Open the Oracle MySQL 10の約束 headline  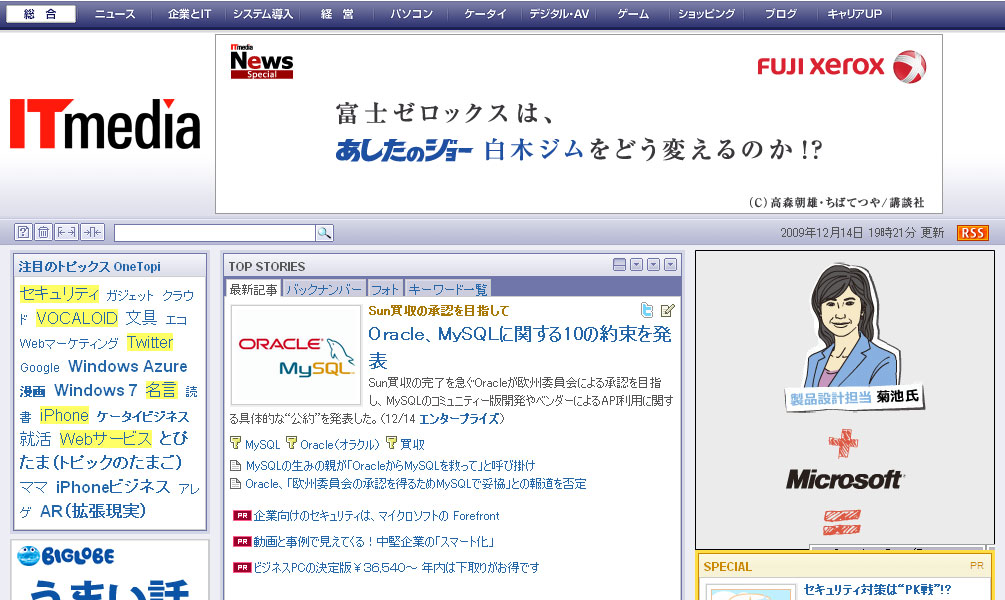click(519, 334)
